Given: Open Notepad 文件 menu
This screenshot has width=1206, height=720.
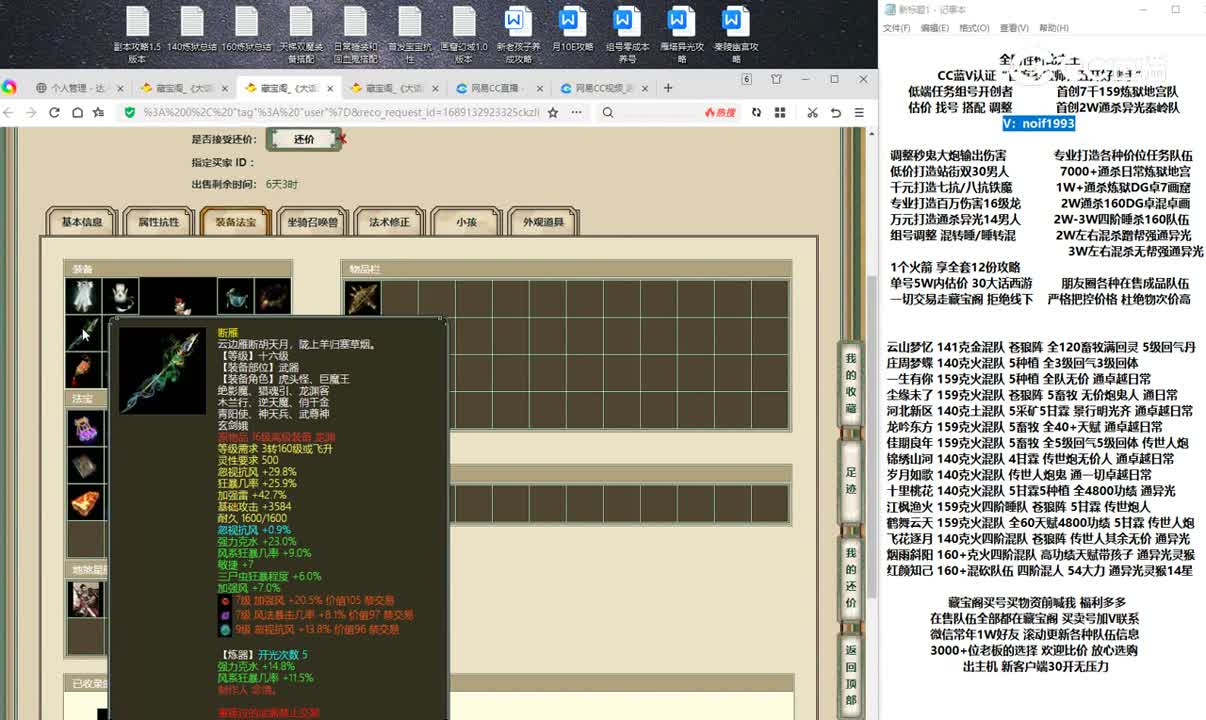Looking at the screenshot, I should click(x=896, y=28).
